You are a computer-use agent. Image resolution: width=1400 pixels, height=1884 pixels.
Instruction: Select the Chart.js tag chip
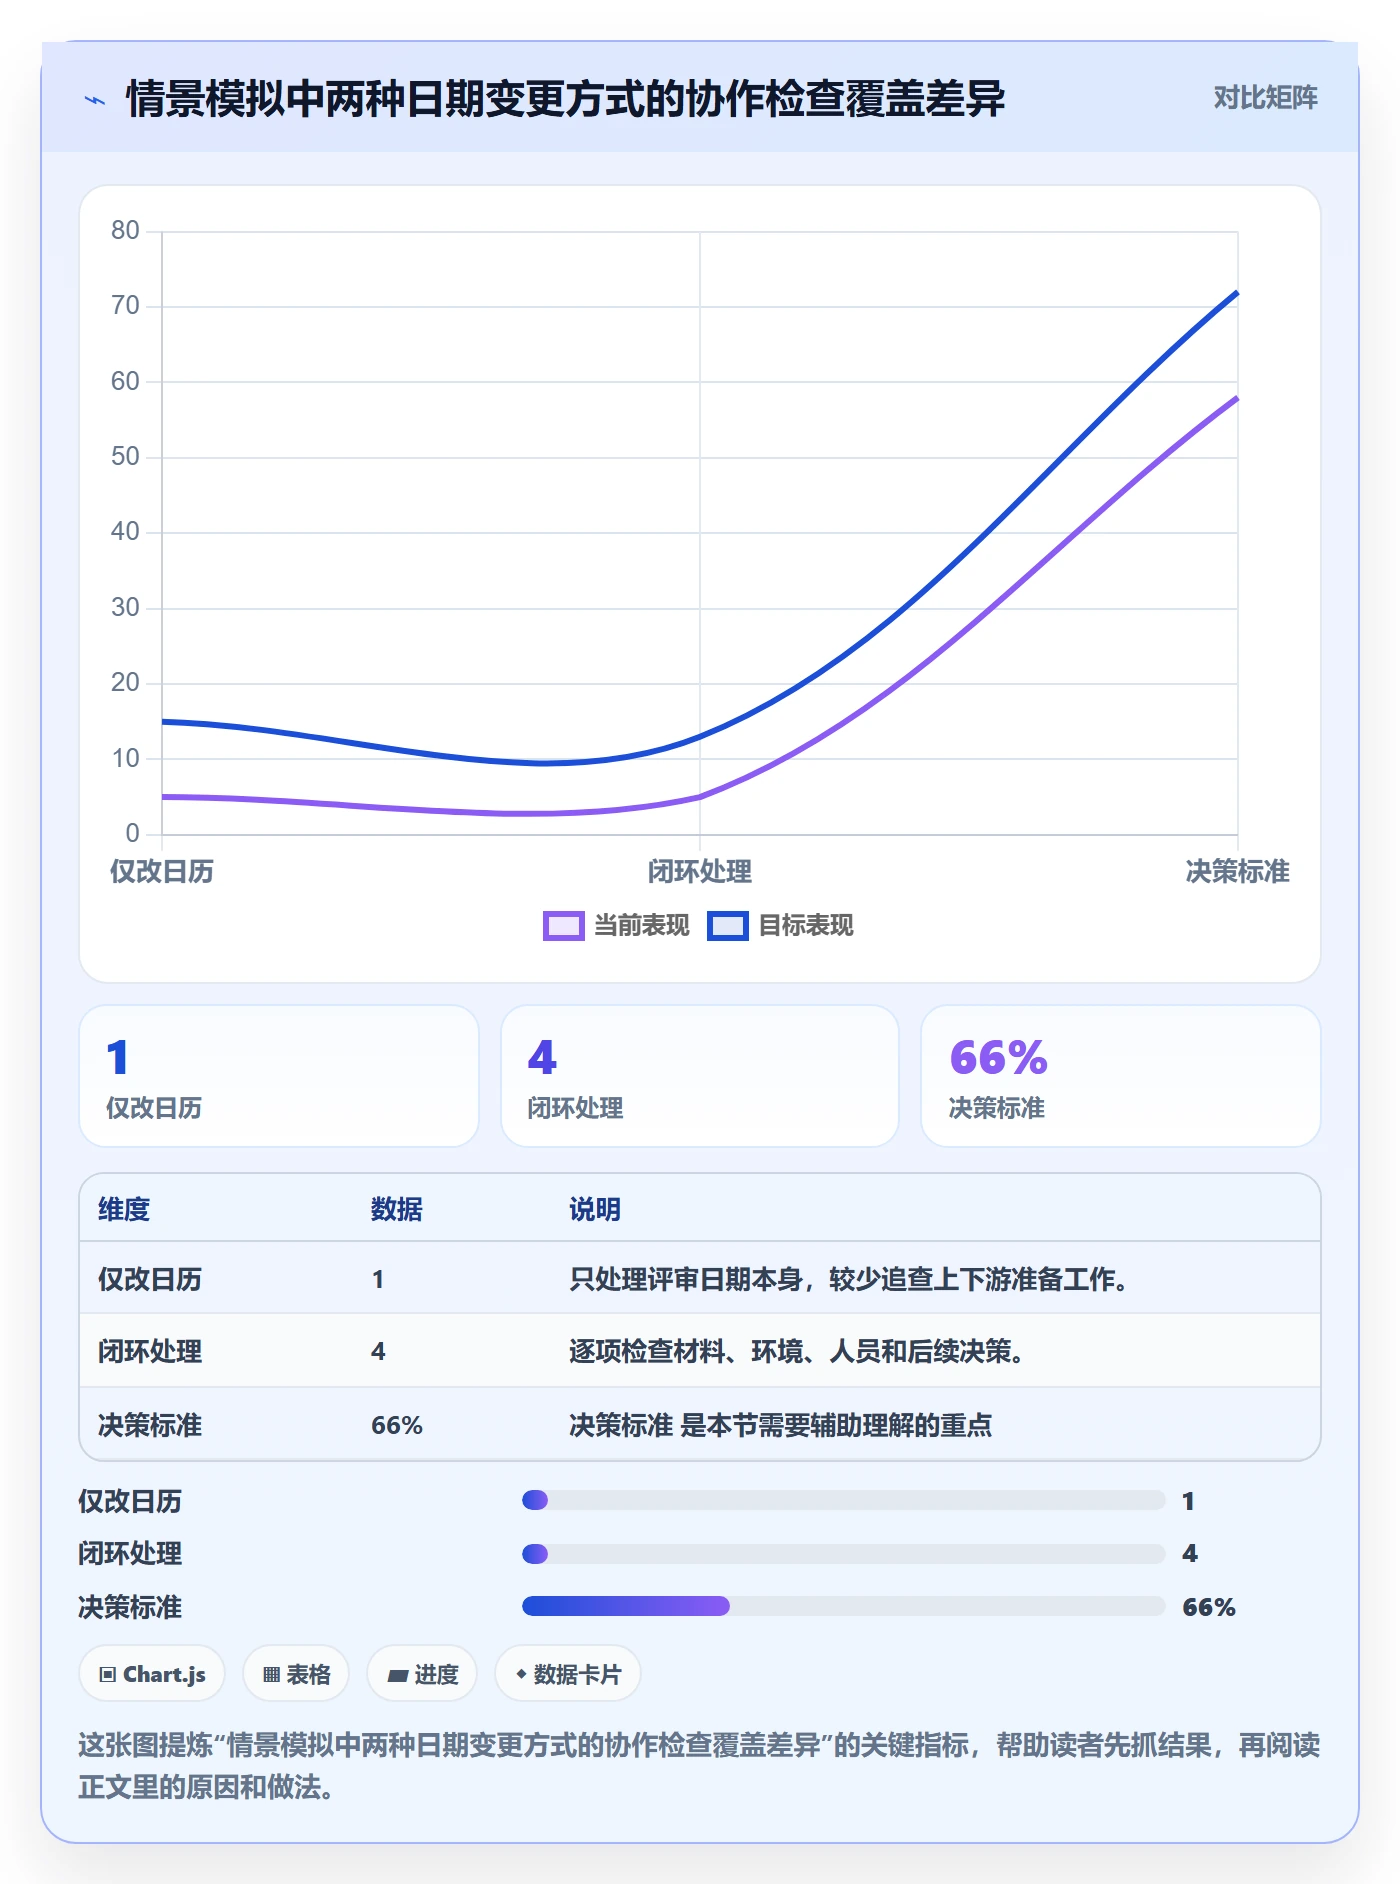[152, 1674]
